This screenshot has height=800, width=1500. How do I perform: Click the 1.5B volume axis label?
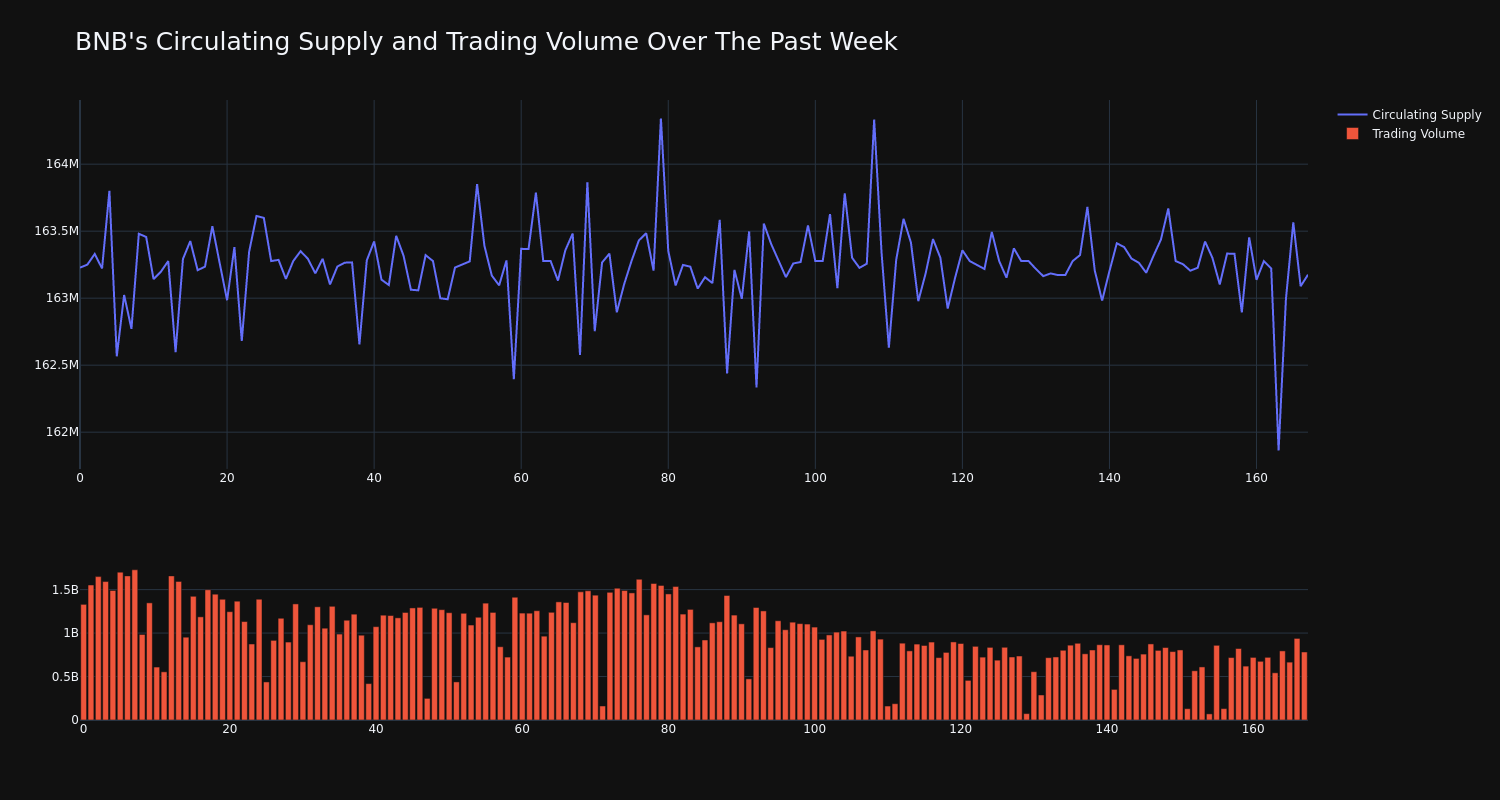tap(65, 590)
